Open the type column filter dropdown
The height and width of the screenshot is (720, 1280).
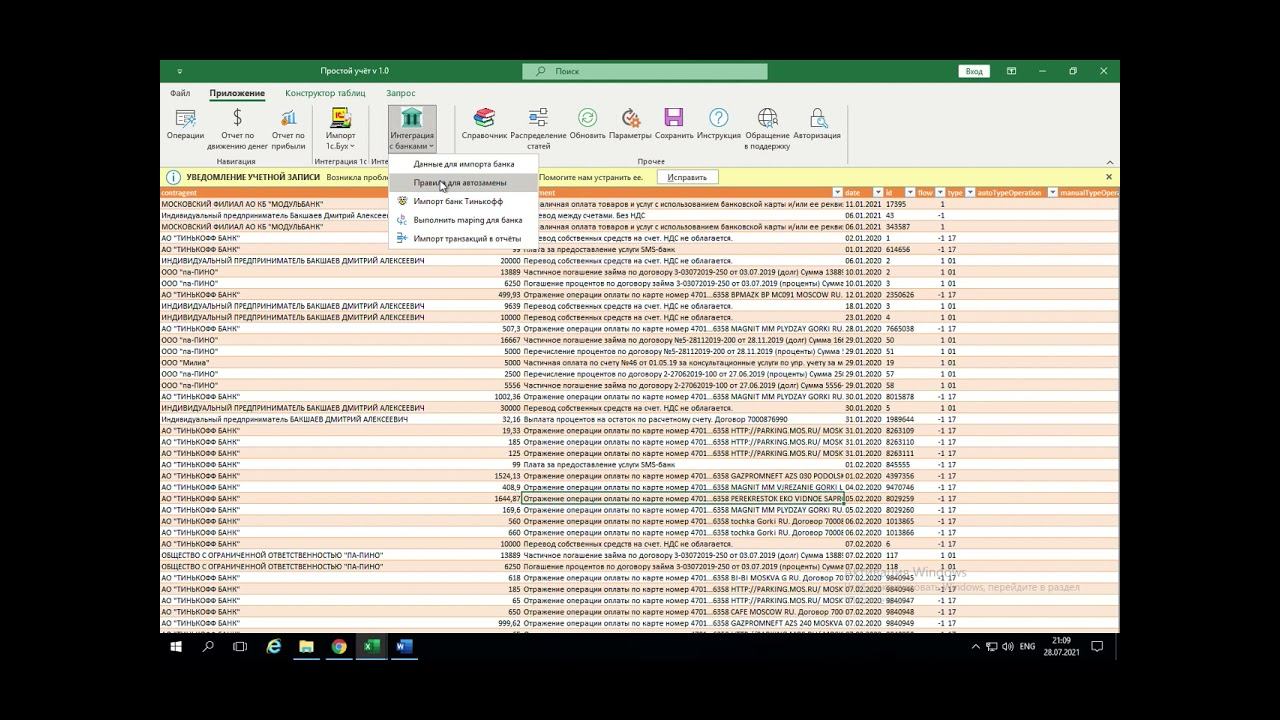tap(970, 192)
